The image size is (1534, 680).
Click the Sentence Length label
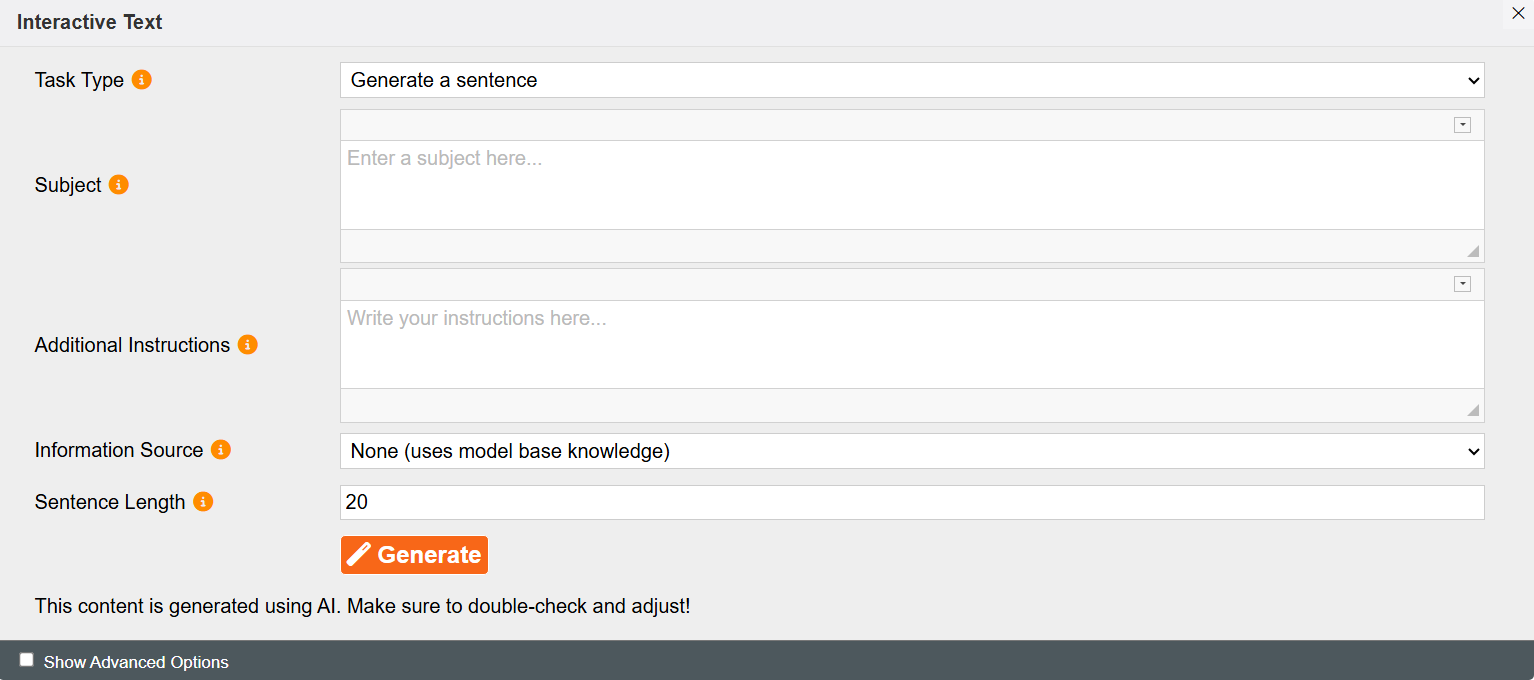point(110,502)
